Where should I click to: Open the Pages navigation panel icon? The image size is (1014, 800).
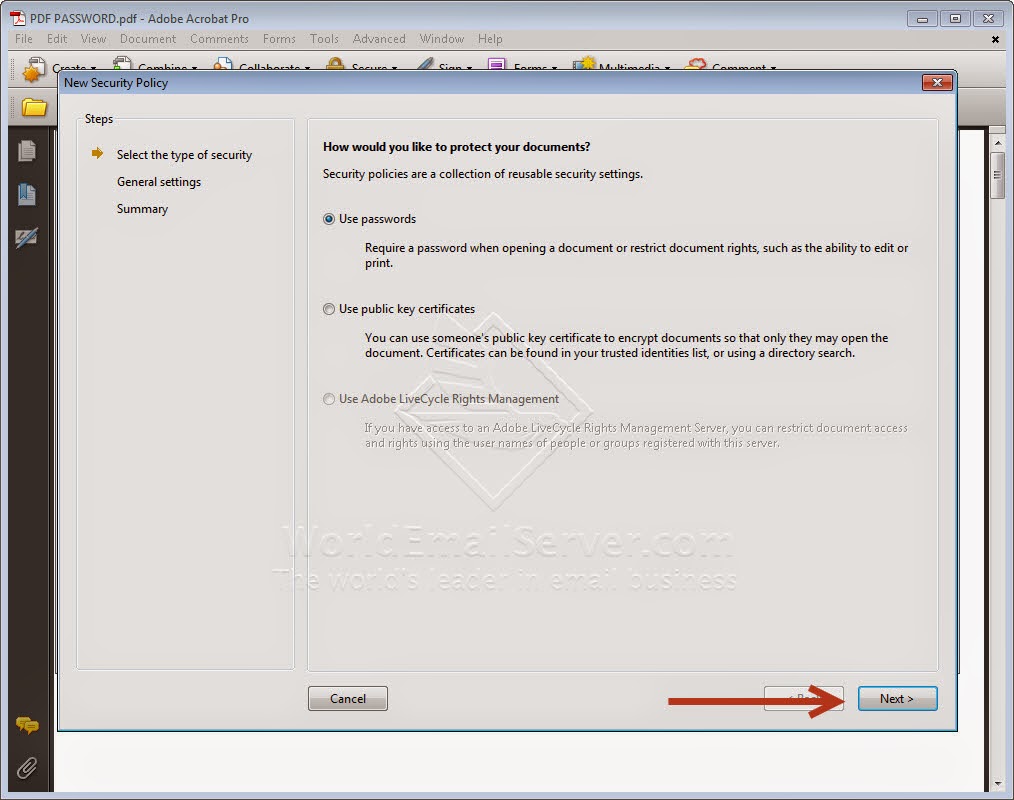point(27,151)
